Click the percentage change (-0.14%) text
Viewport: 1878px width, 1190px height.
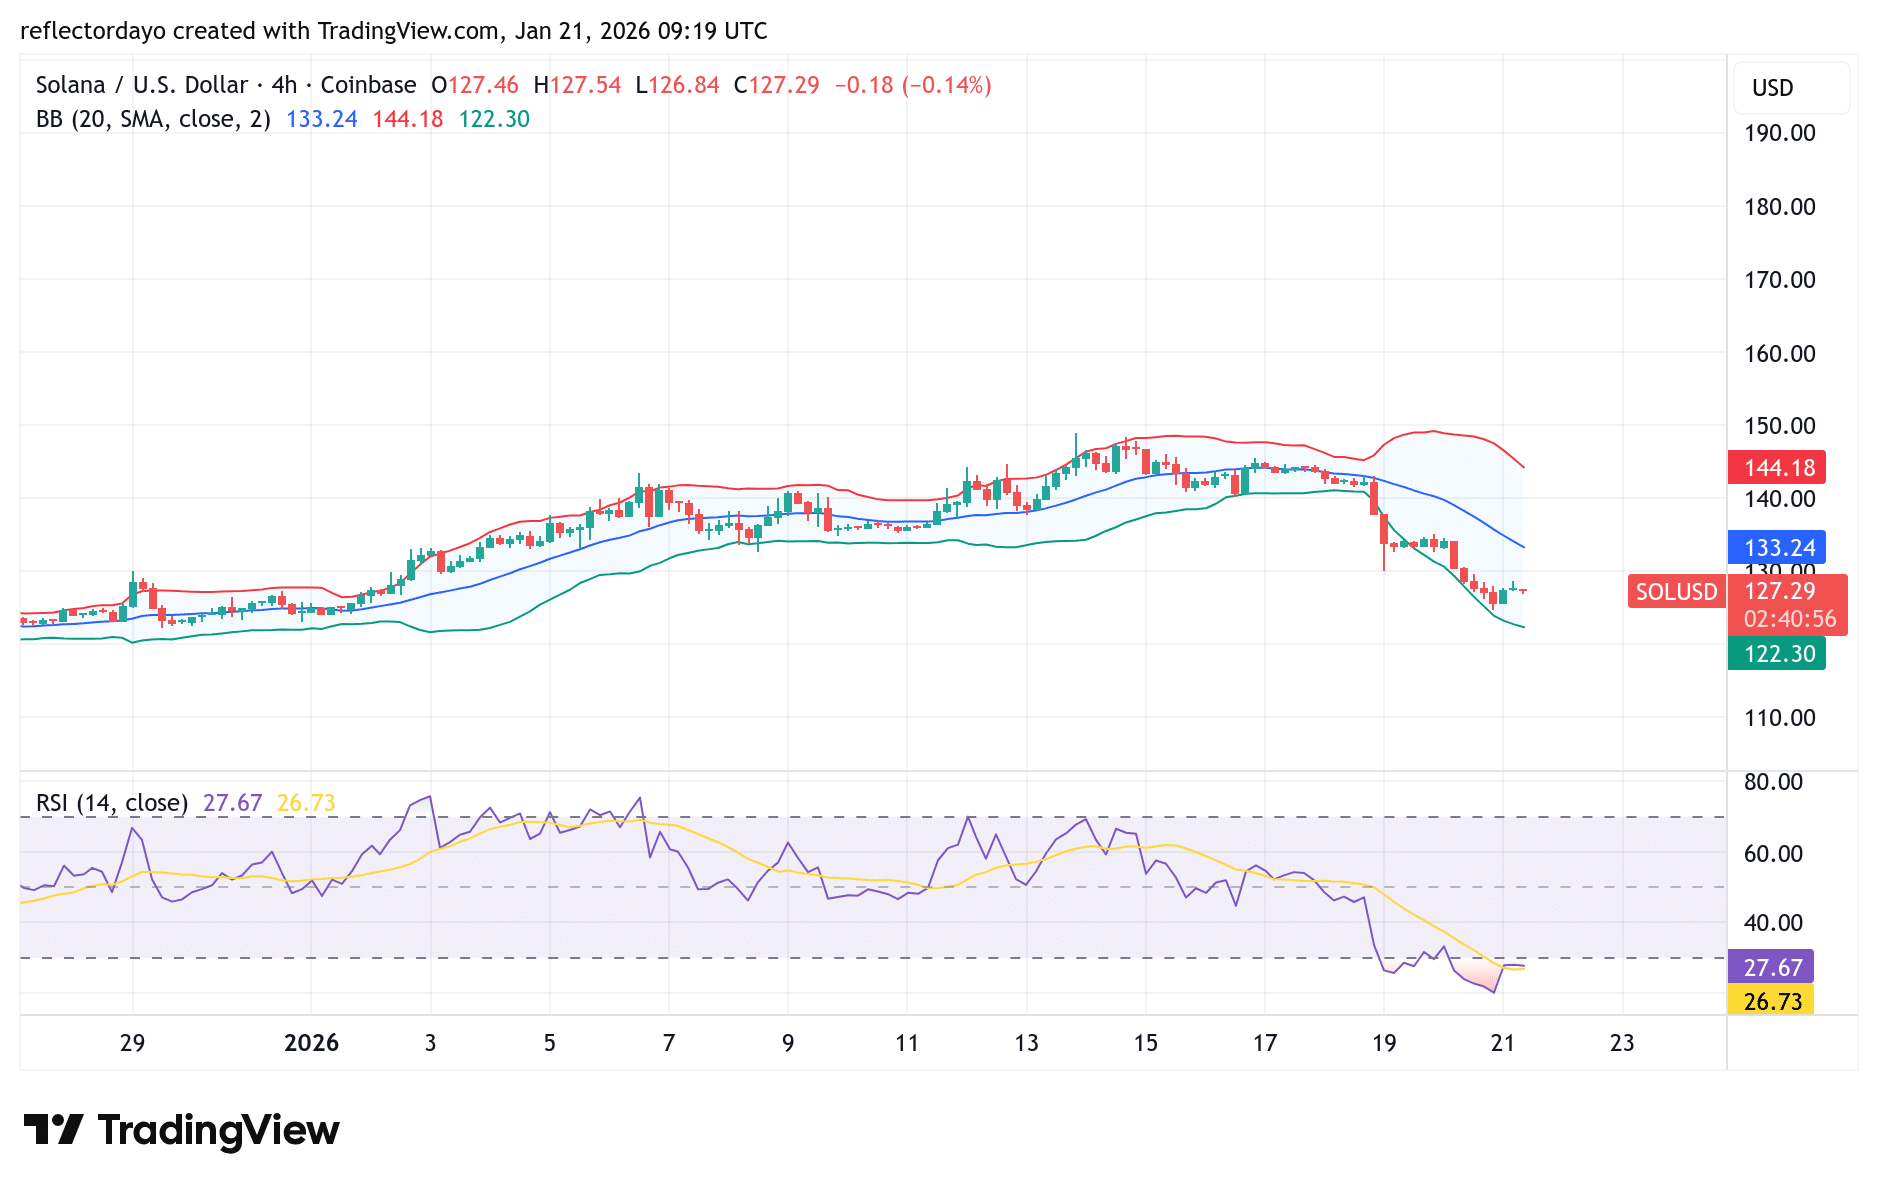[943, 85]
